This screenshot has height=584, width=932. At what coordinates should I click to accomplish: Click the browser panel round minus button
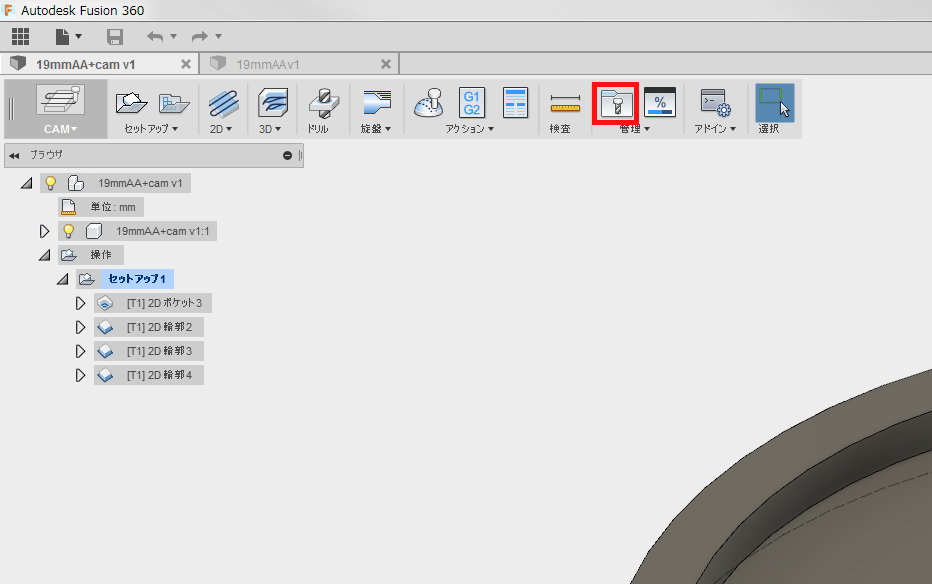[288, 156]
